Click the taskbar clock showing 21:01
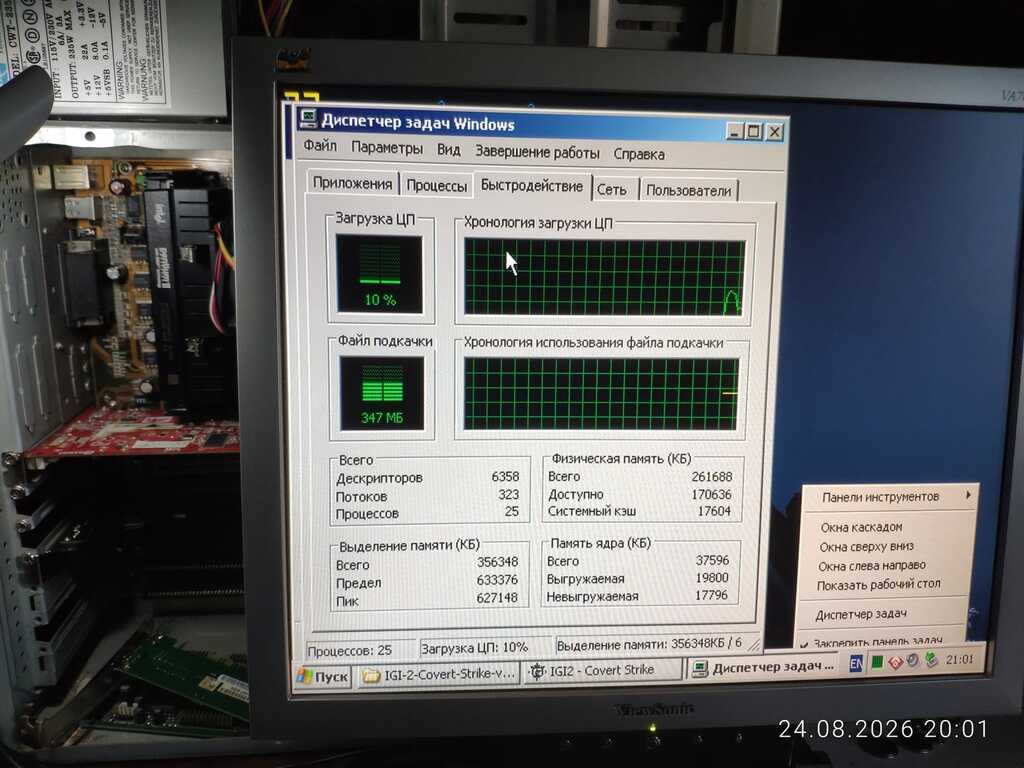This screenshot has width=1024, height=768. tap(959, 659)
